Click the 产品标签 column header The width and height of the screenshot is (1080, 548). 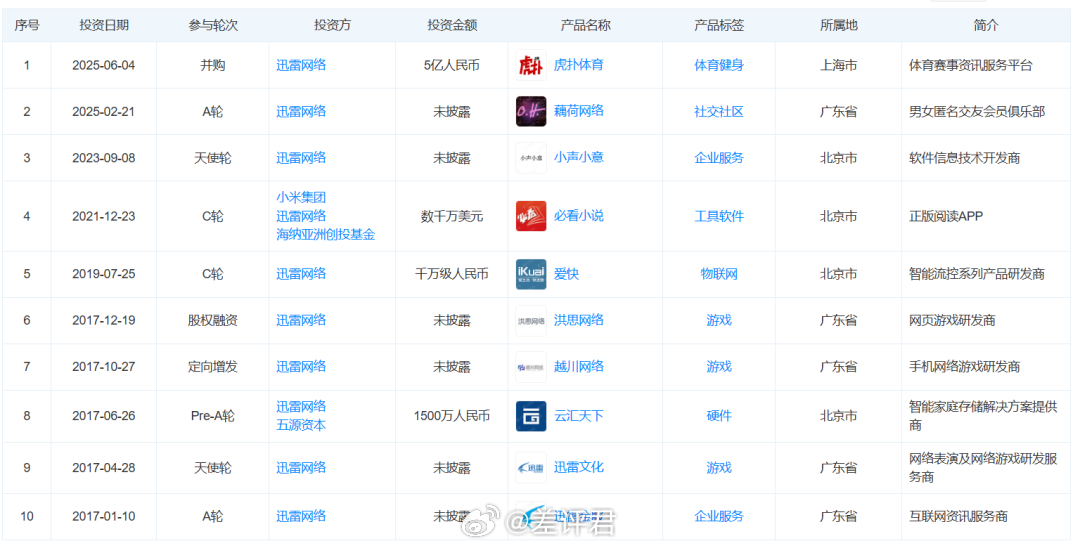(x=718, y=25)
